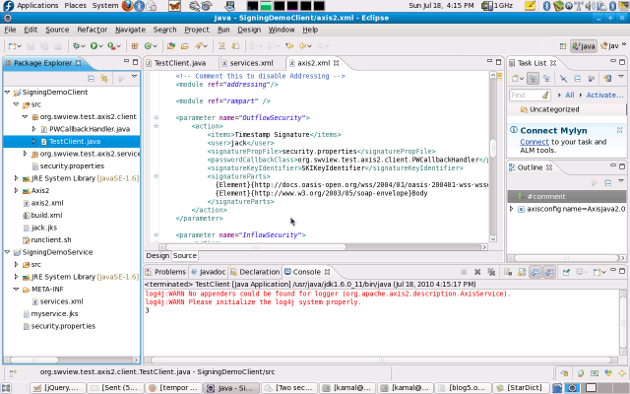Image resolution: width=630 pixels, height=394 pixels.
Task: Click the green Run toolbar button
Action: click(94, 46)
